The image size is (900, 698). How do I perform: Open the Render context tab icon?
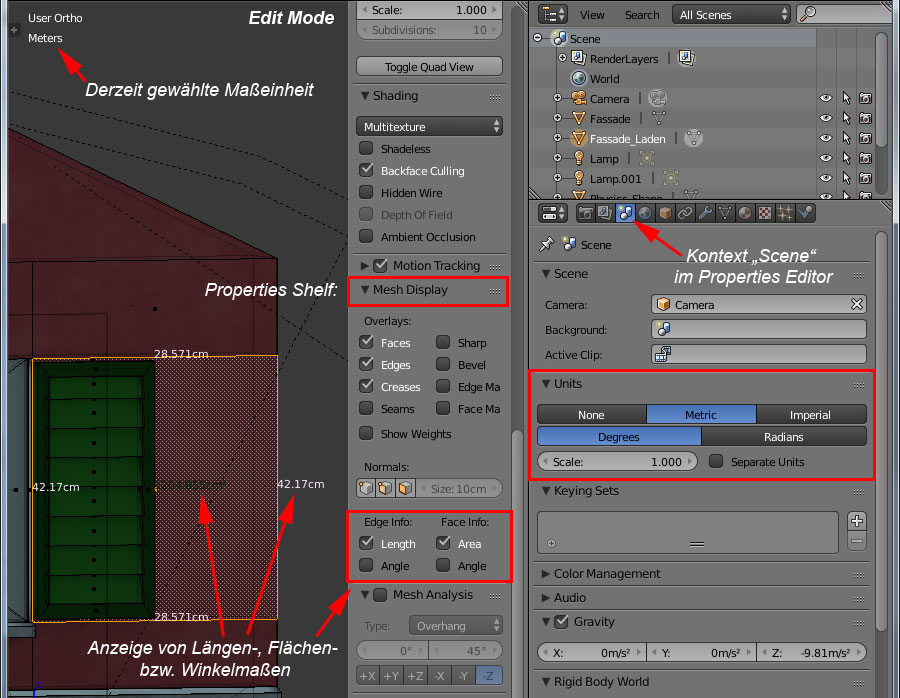pyautogui.click(x=585, y=213)
